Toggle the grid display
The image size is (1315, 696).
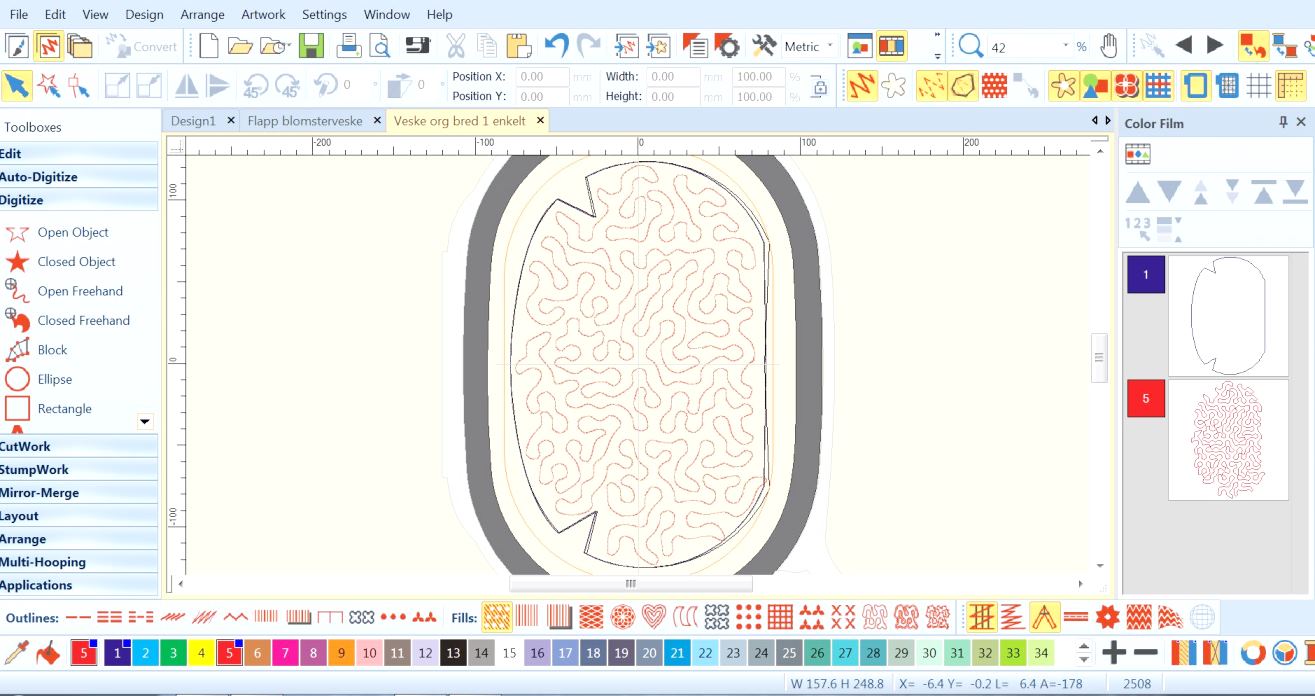tap(1259, 86)
